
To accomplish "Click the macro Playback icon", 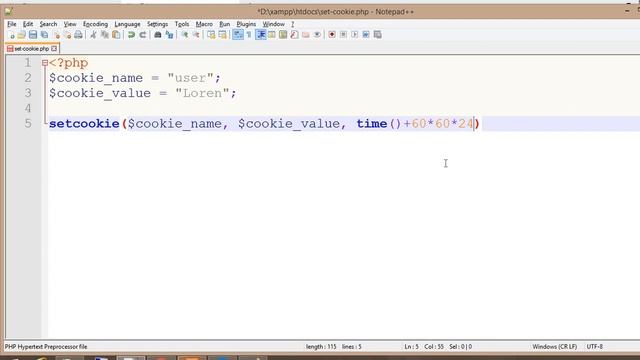I will [354, 35].
